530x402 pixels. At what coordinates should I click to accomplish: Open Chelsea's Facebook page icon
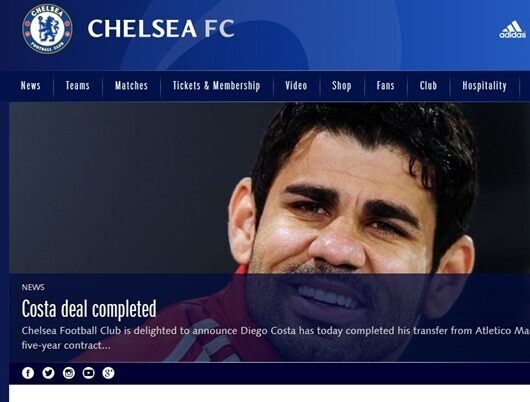[28, 373]
